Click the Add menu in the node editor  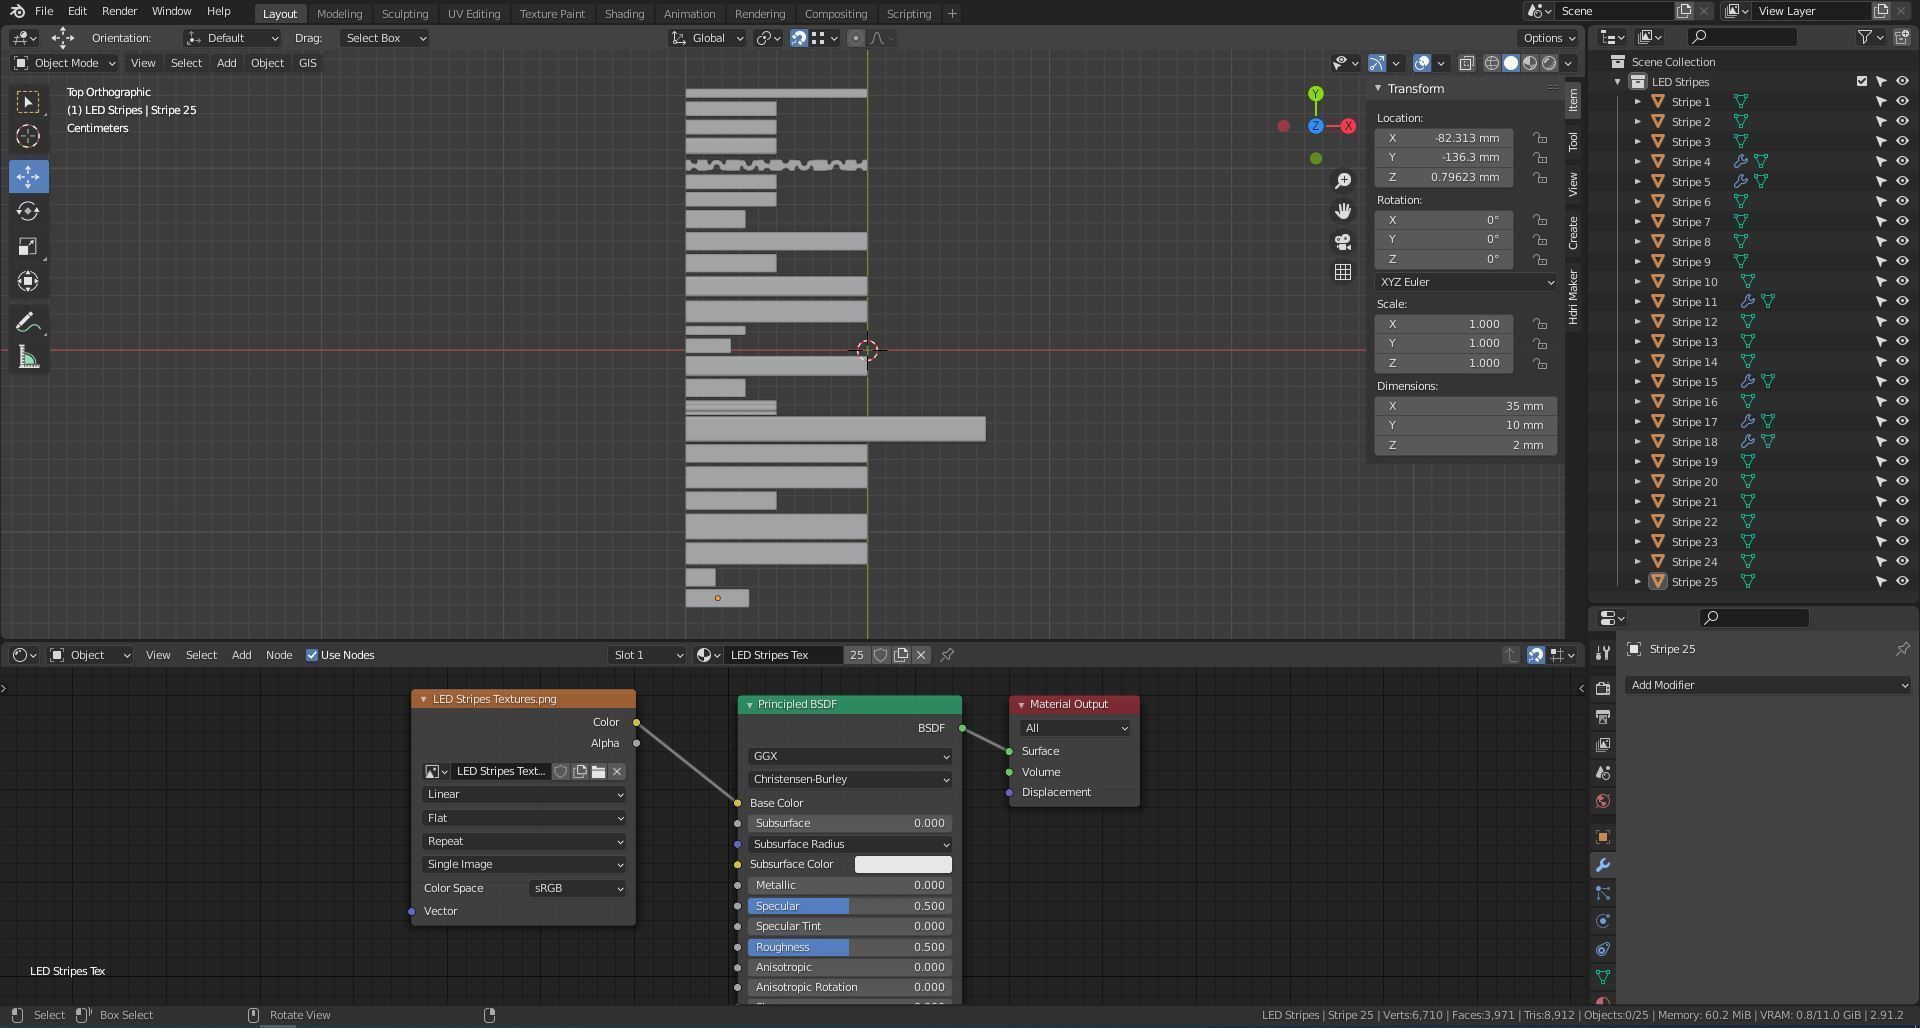[x=241, y=655]
